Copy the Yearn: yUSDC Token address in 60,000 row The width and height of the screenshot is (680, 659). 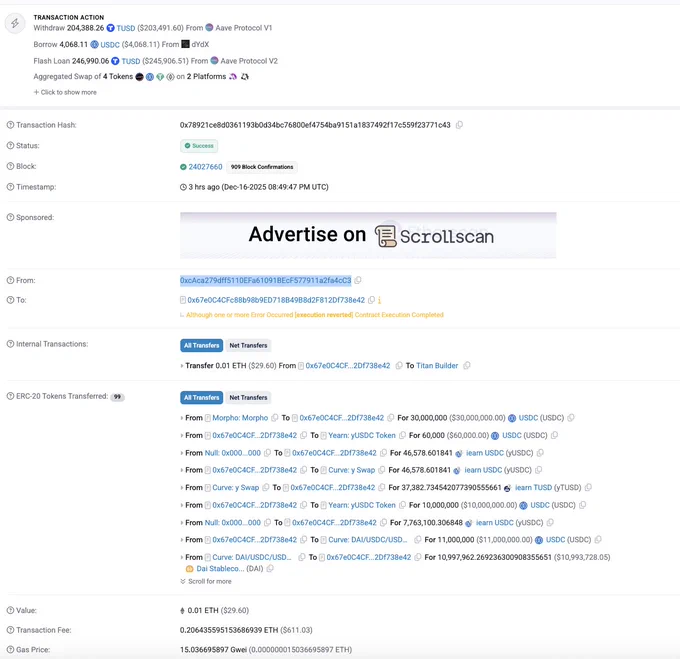pyautogui.click(x=402, y=435)
